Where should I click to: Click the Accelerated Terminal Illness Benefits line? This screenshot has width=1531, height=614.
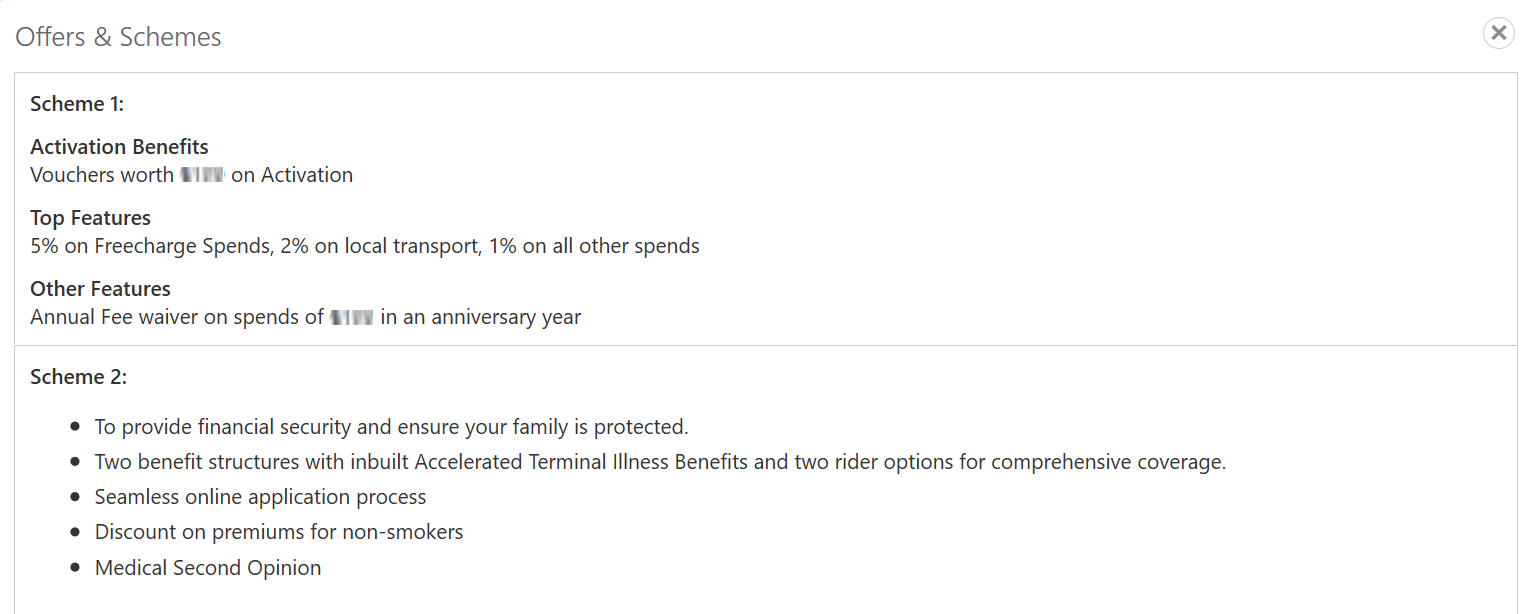point(659,462)
